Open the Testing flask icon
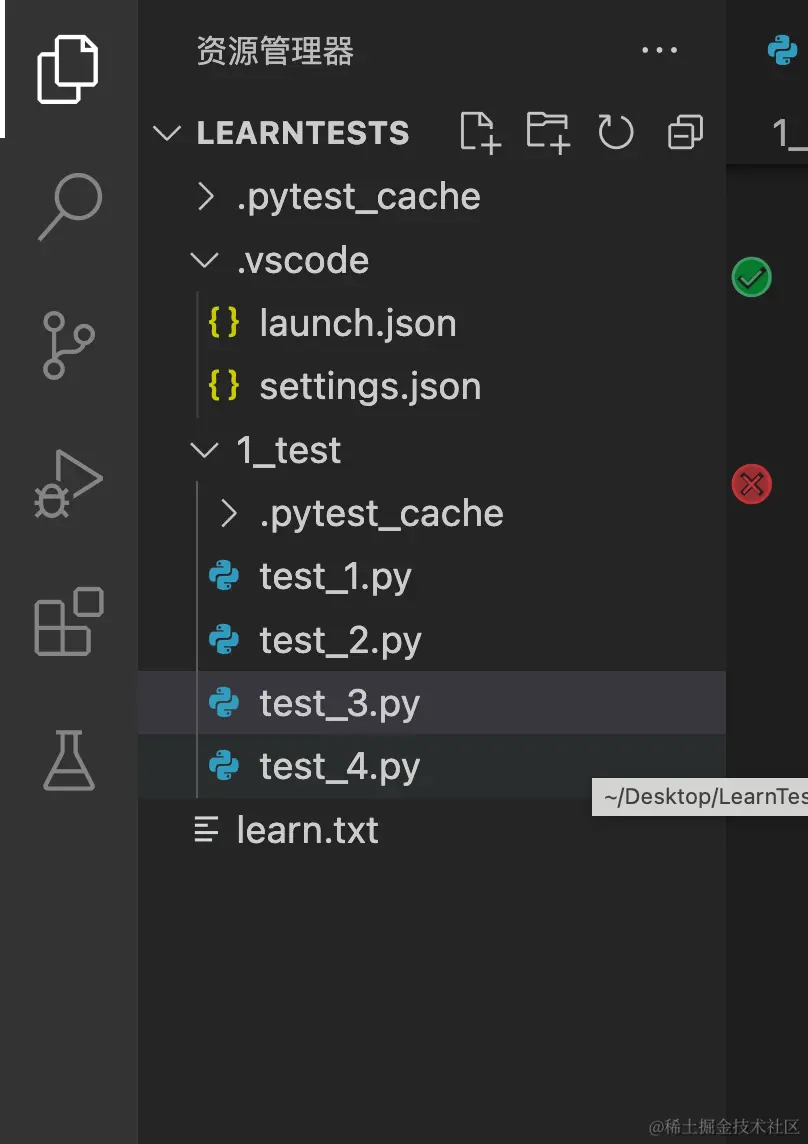The height and width of the screenshot is (1144, 808). pos(68,760)
